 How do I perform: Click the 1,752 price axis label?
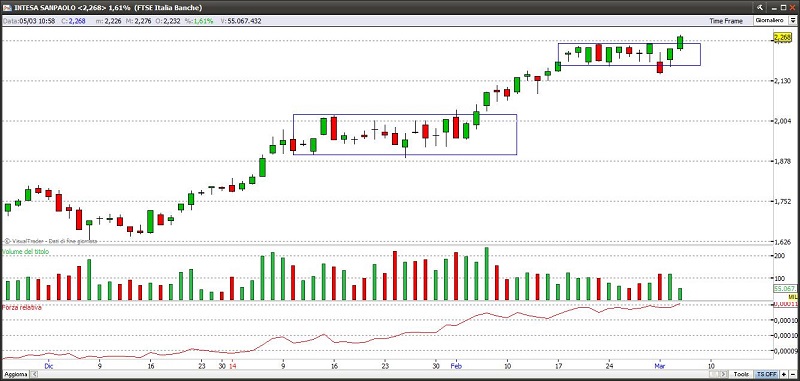(783, 201)
